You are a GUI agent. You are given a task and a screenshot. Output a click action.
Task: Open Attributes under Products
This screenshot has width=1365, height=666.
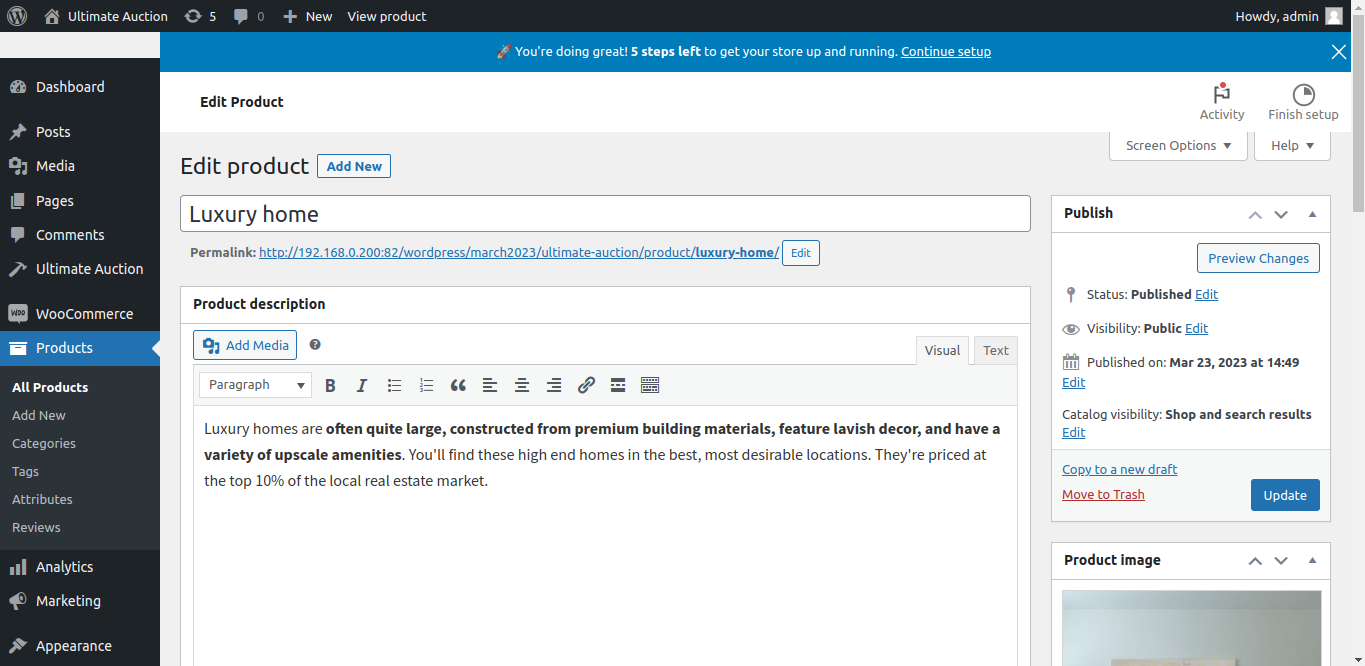tap(42, 499)
